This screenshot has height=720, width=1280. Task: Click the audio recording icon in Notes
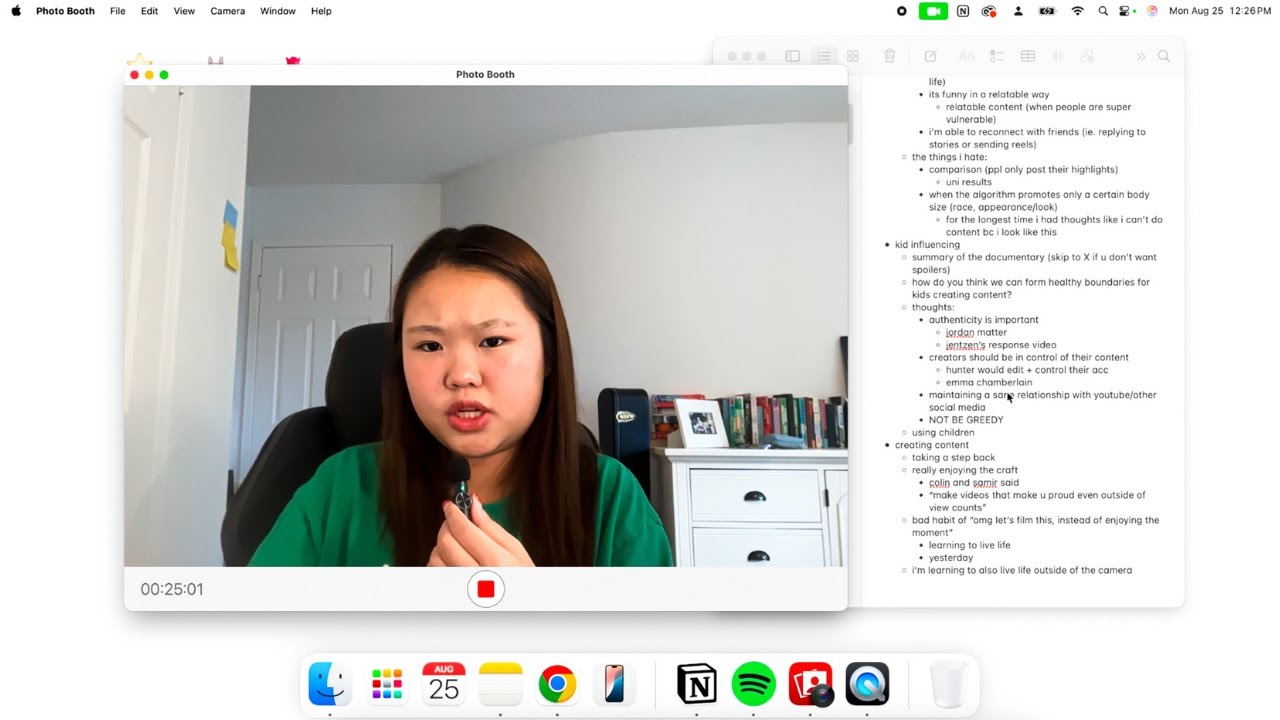click(1057, 57)
